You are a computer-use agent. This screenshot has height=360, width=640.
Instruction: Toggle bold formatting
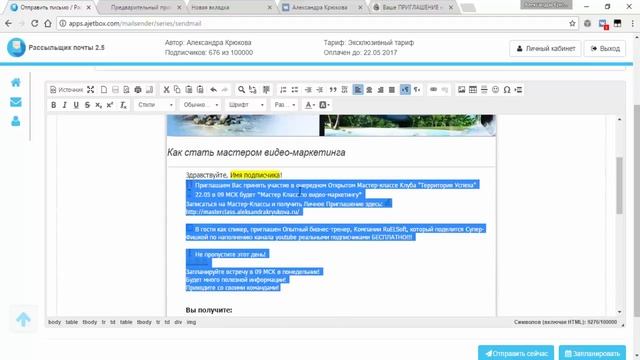pyautogui.click(x=53, y=105)
